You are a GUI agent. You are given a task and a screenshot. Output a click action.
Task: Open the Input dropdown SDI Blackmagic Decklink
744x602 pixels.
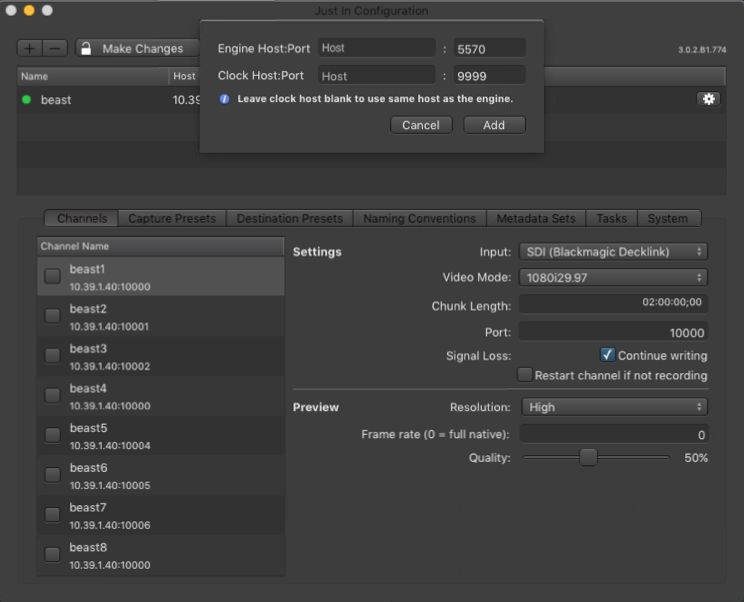coord(614,251)
